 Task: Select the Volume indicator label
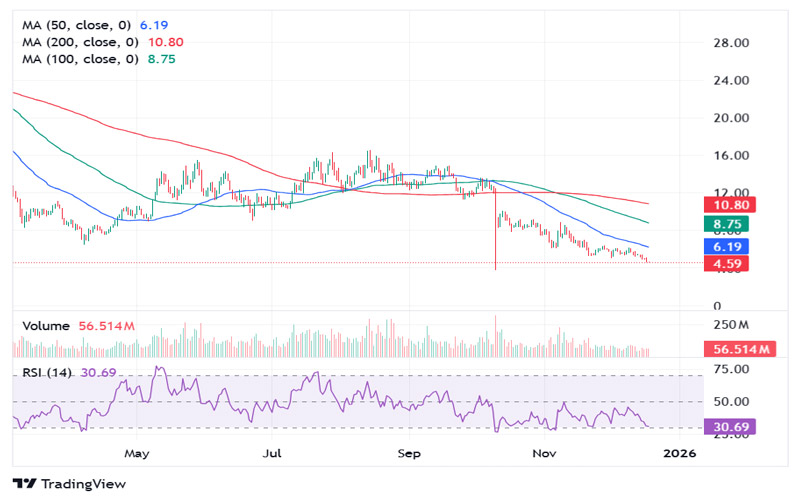tap(46, 326)
